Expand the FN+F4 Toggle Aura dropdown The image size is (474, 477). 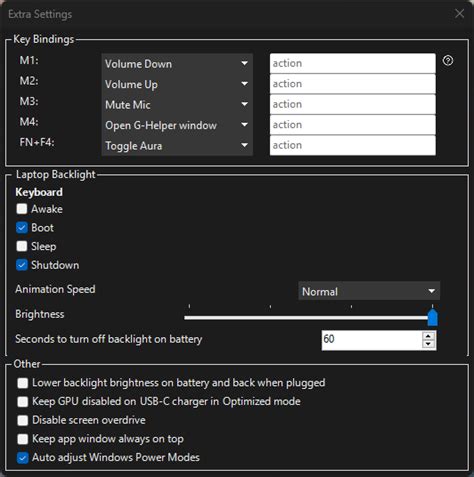[177, 146]
